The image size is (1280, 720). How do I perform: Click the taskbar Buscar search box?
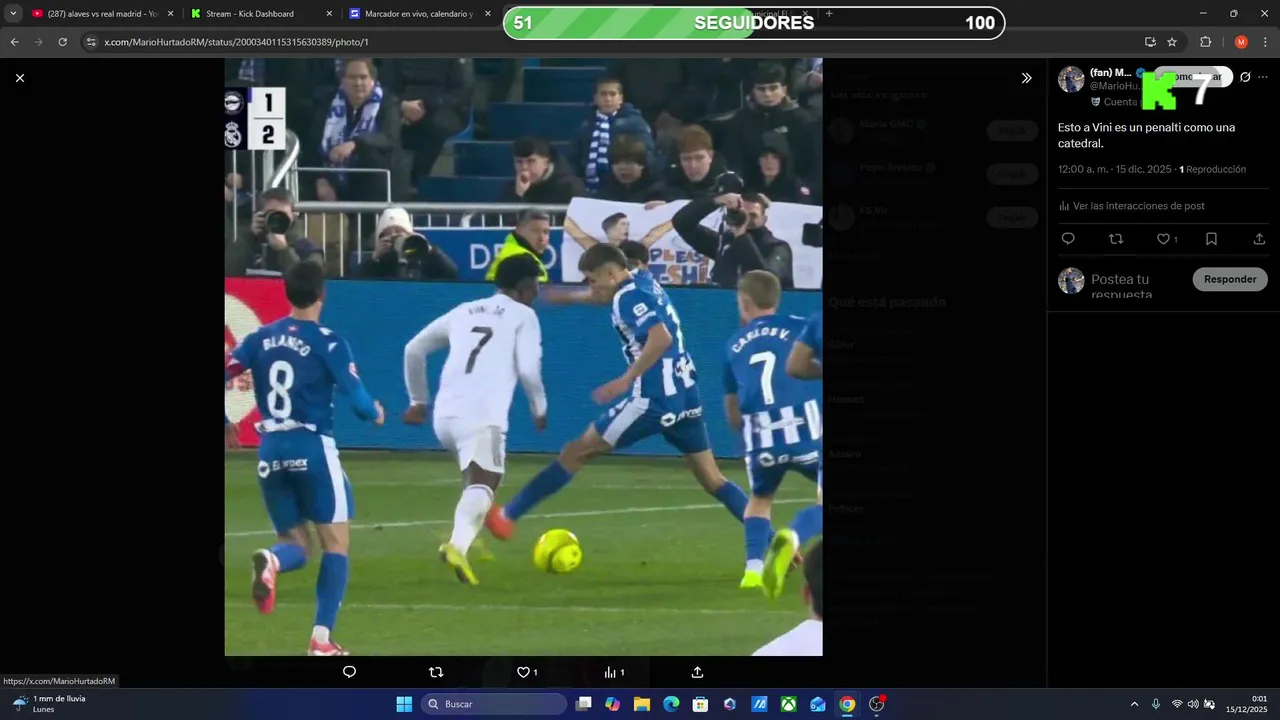[494, 704]
